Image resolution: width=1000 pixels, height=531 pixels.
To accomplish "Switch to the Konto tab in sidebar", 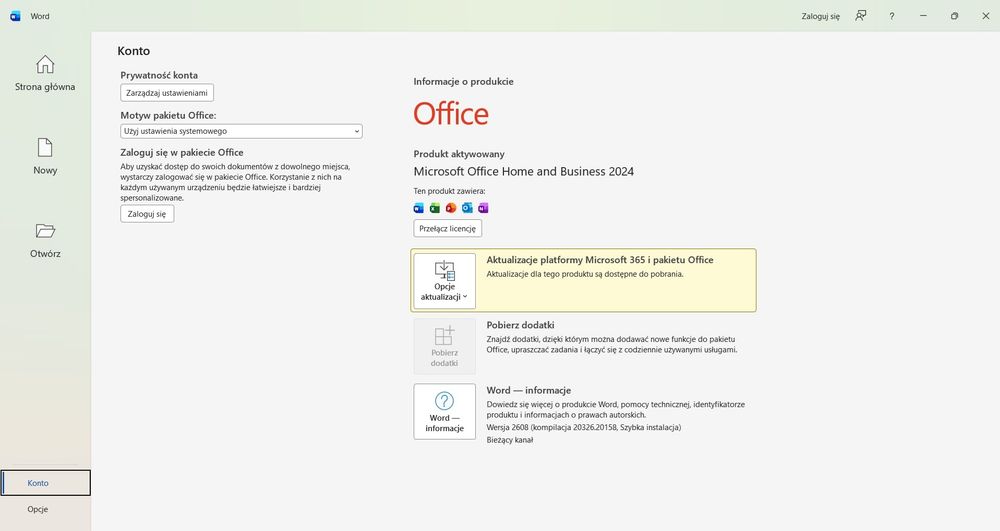I will 45,483.
